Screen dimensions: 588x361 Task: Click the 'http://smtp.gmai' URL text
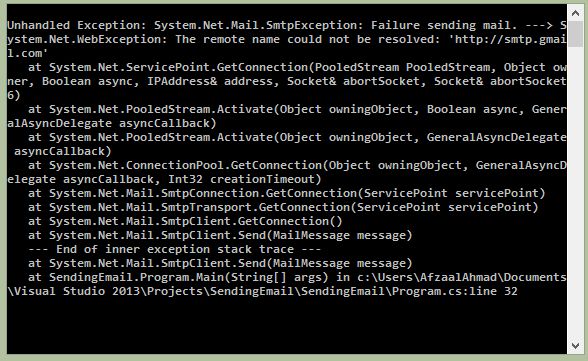(510, 39)
